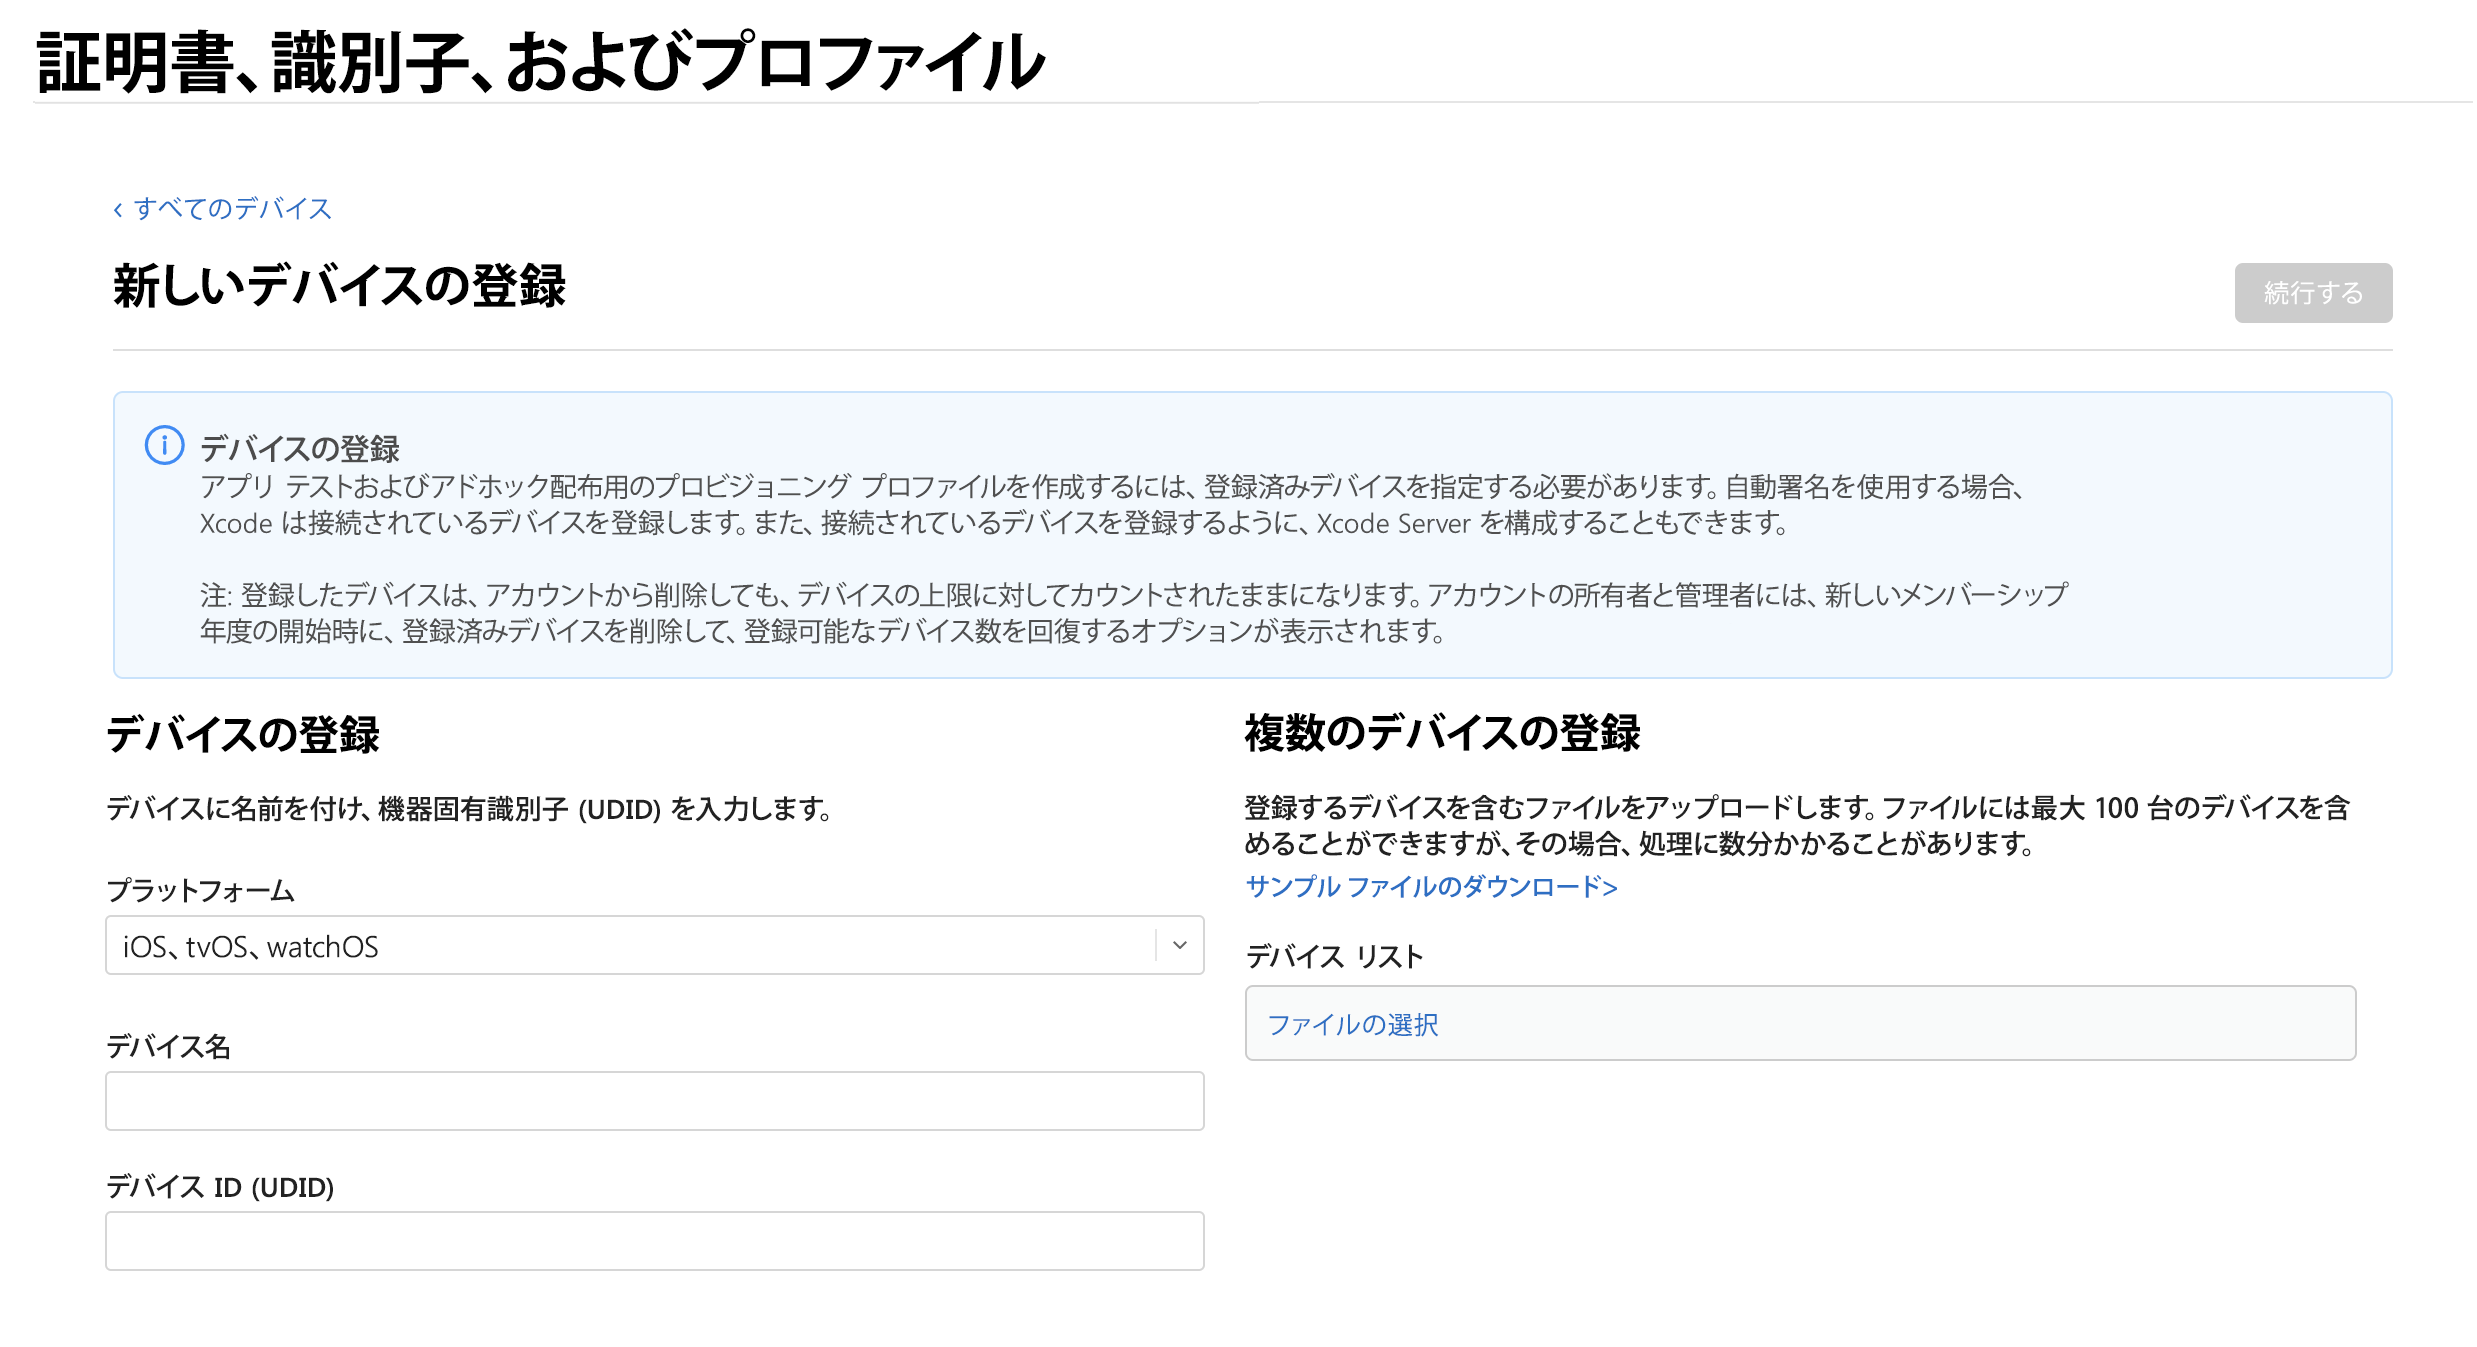Viewport: 2477px width, 1347px height.
Task: Focus the デバイス ID (UDID) input field
Action: tap(654, 1241)
